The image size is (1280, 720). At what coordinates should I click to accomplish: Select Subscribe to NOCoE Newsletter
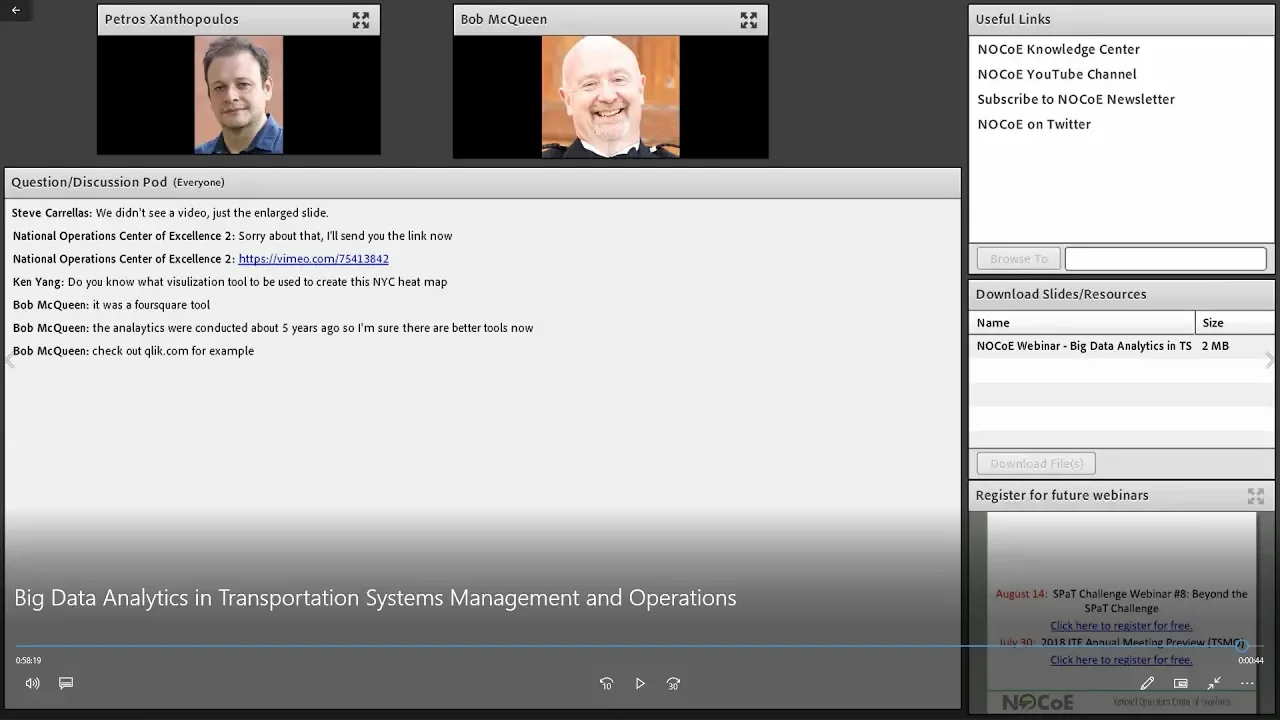[x=1075, y=99]
